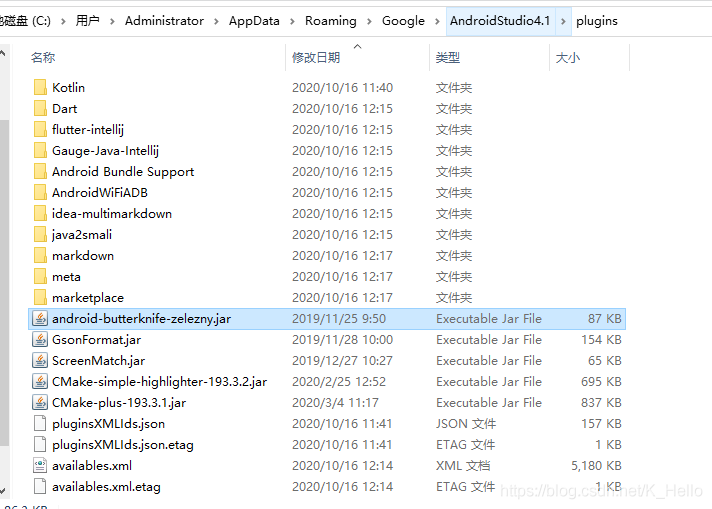Click the navigation pane scrollbar thumb
This screenshot has height=509, width=712.
[x=4, y=282]
